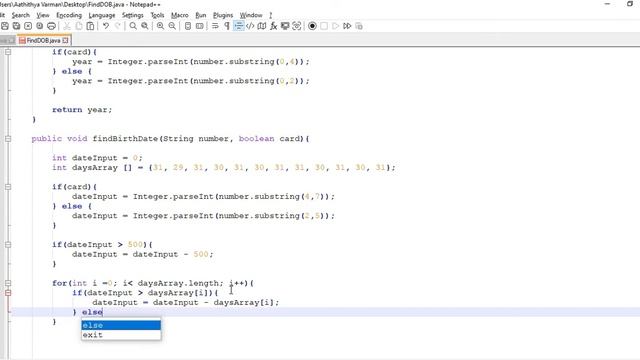Viewport: 640px width, 360px height.
Task: Open Find with the magnifier icon
Action: tap(133, 26)
